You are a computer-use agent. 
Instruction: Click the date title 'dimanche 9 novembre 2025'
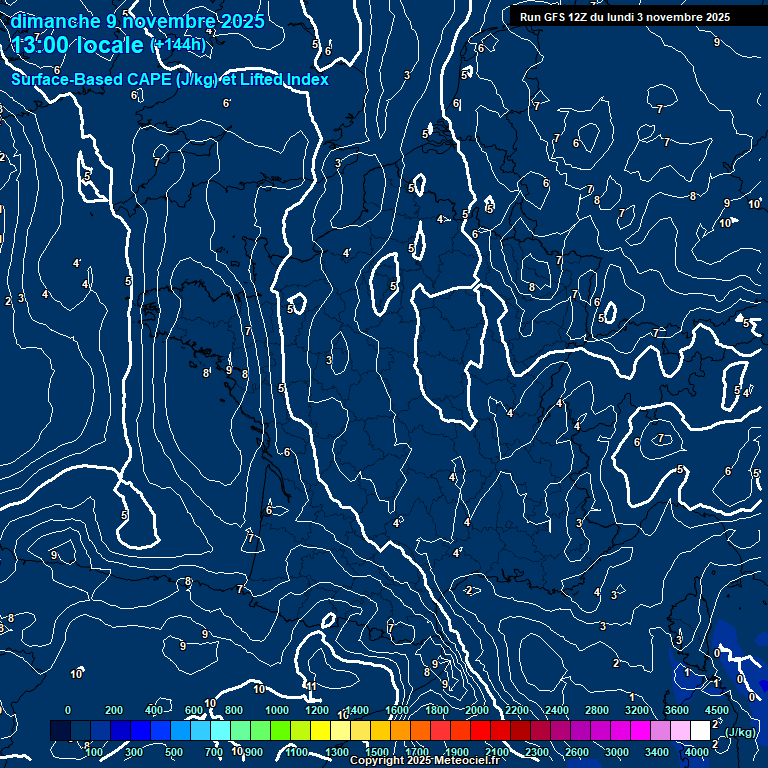pos(137,22)
